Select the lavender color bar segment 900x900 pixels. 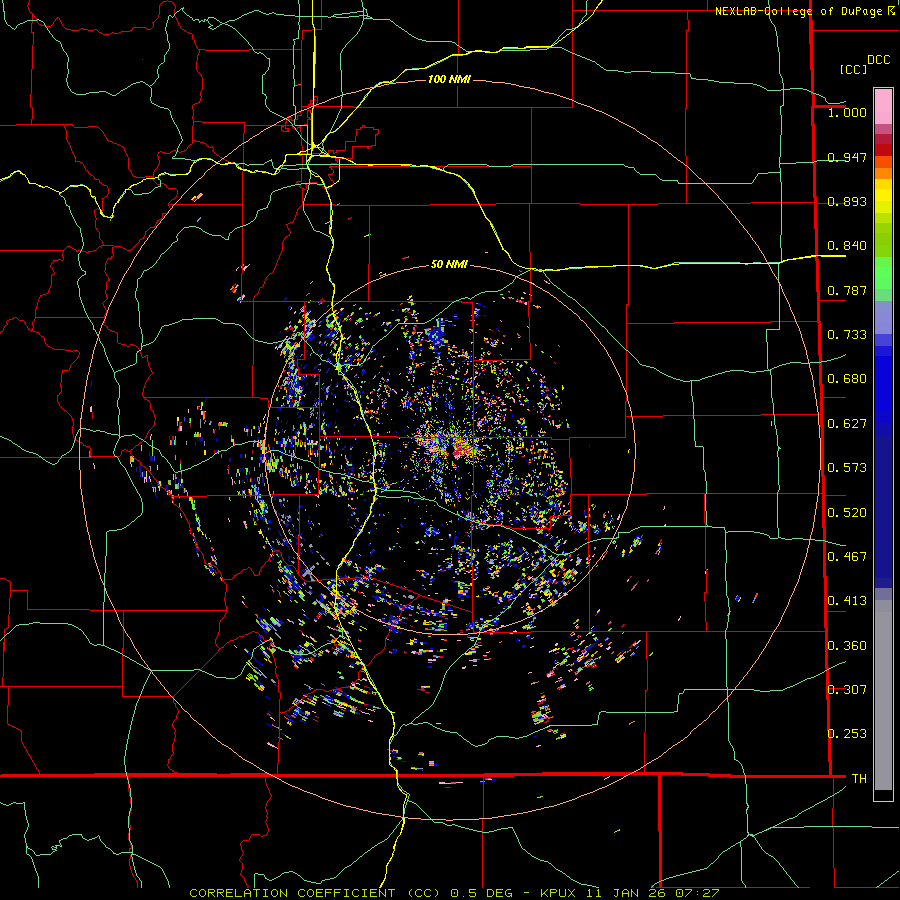pyautogui.click(x=883, y=317)
